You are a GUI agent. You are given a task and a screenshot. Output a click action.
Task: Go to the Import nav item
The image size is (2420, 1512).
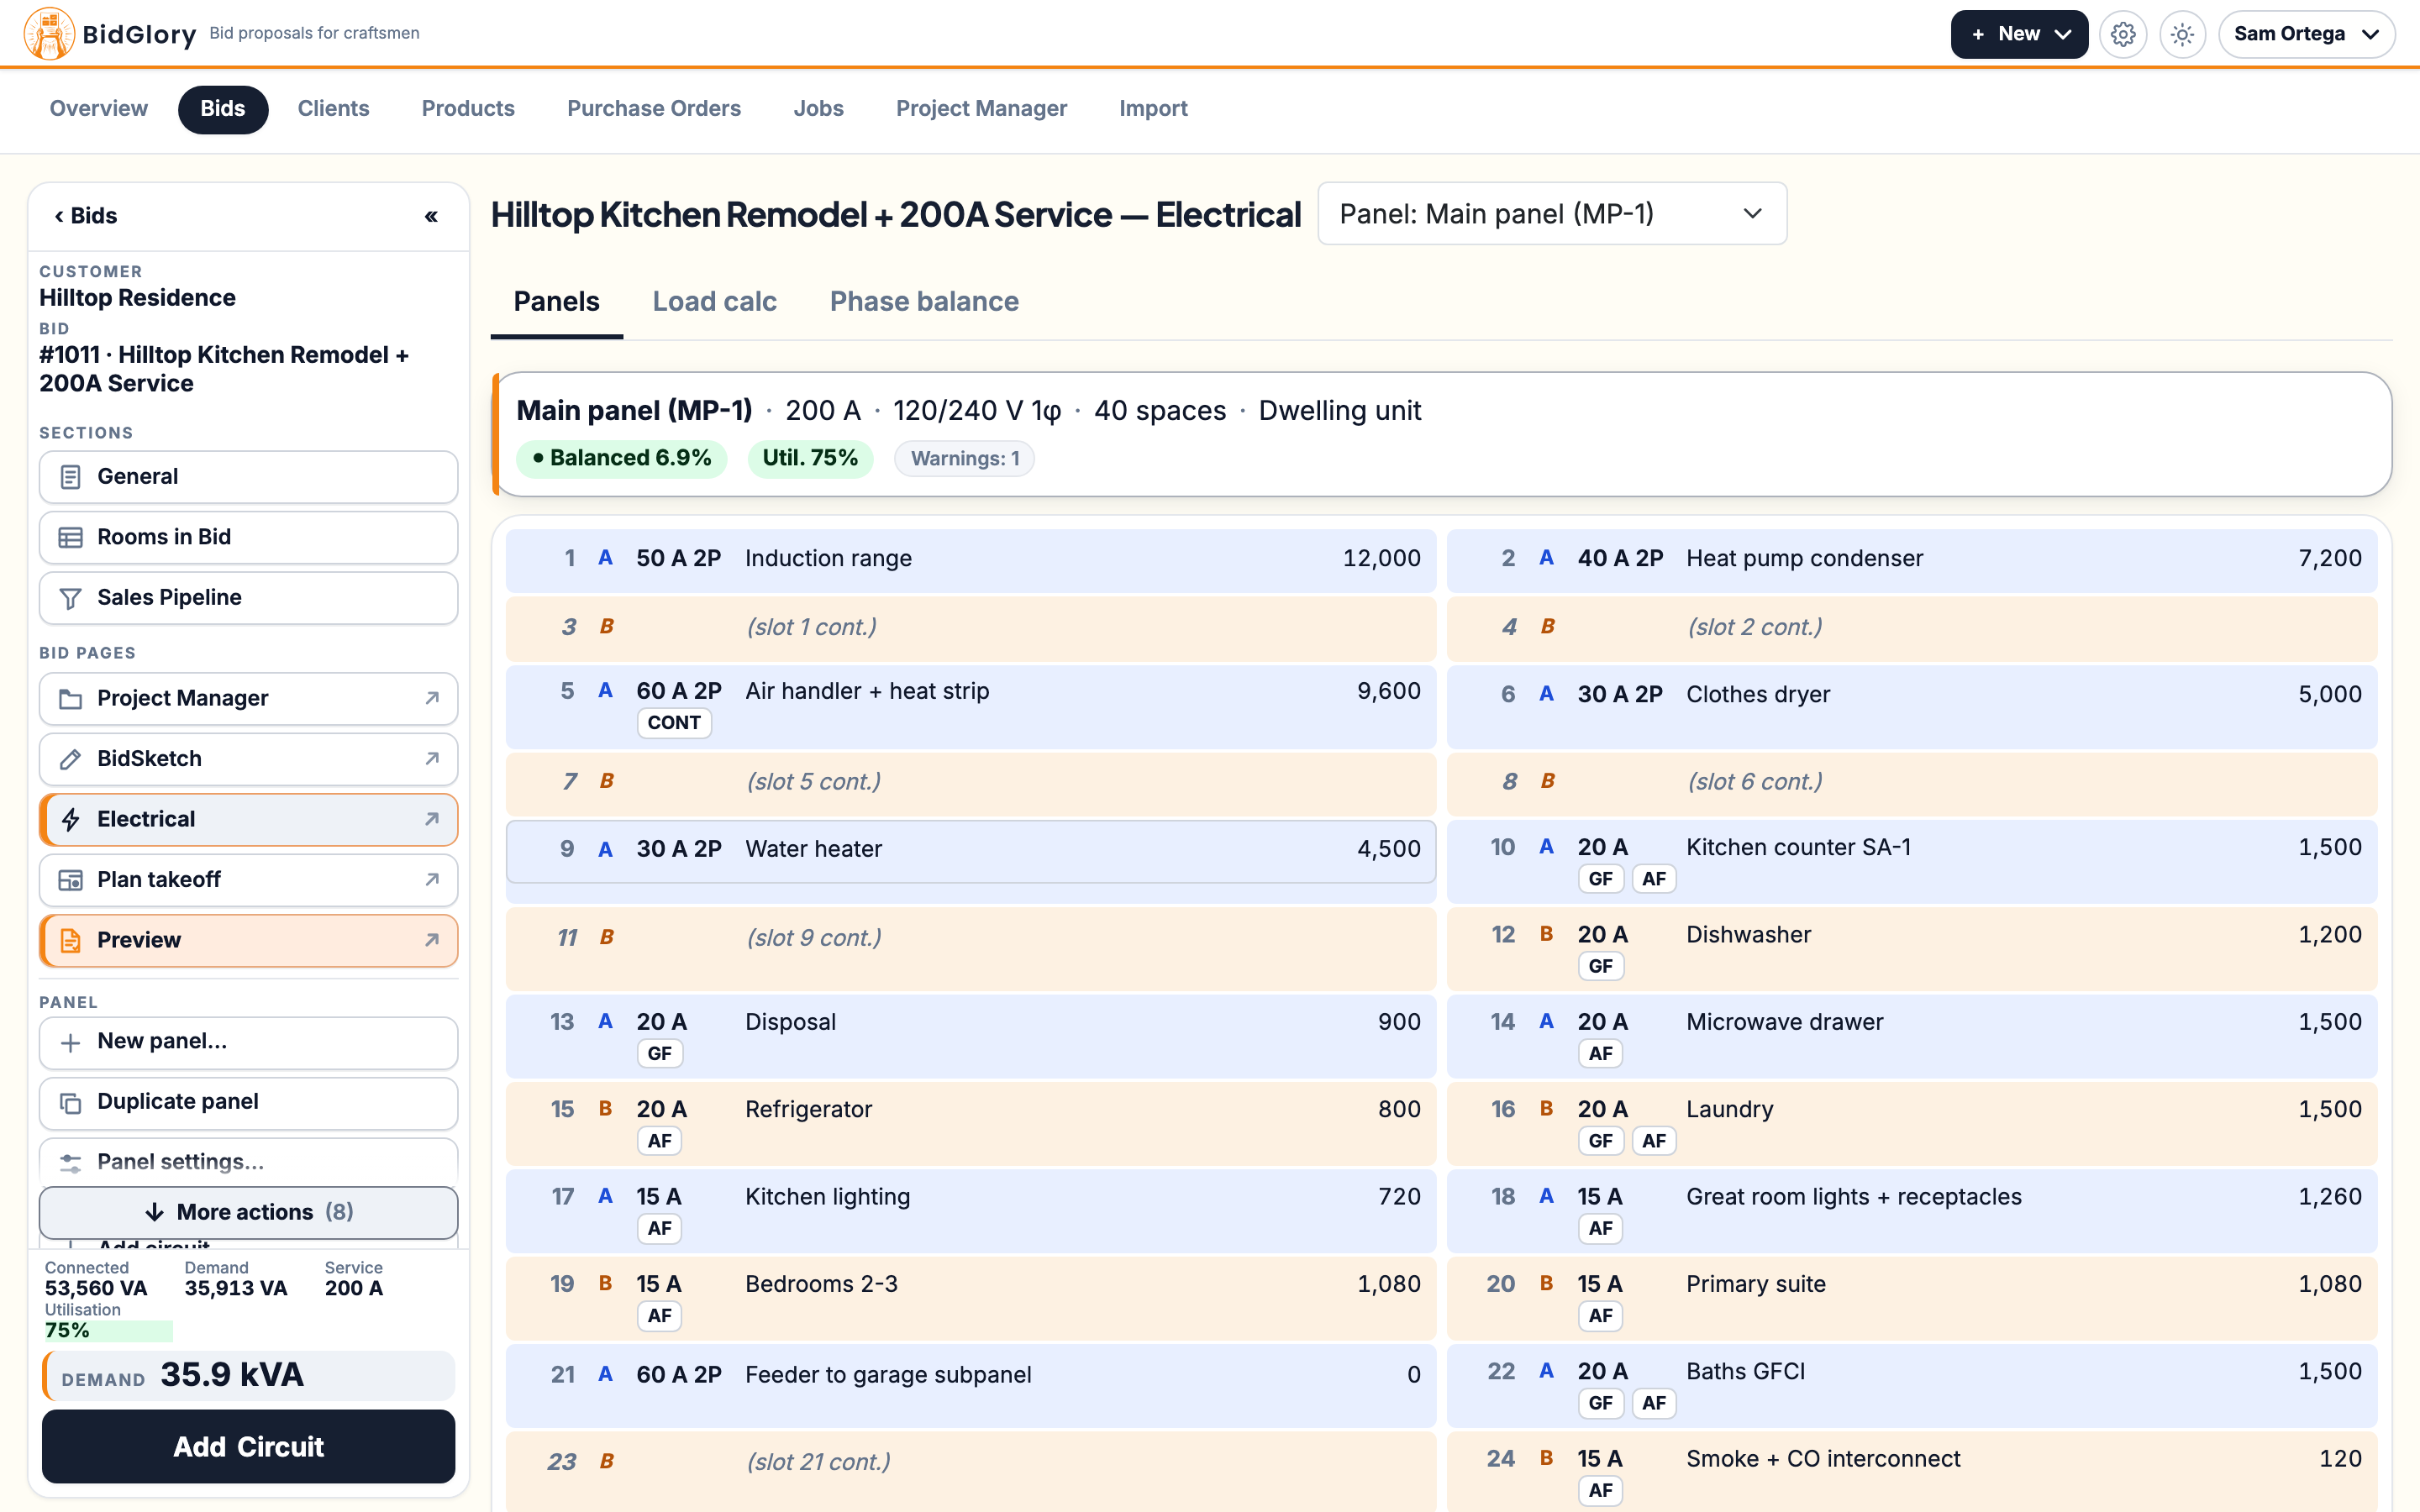pyautogui.click(x=1153, y=109)
